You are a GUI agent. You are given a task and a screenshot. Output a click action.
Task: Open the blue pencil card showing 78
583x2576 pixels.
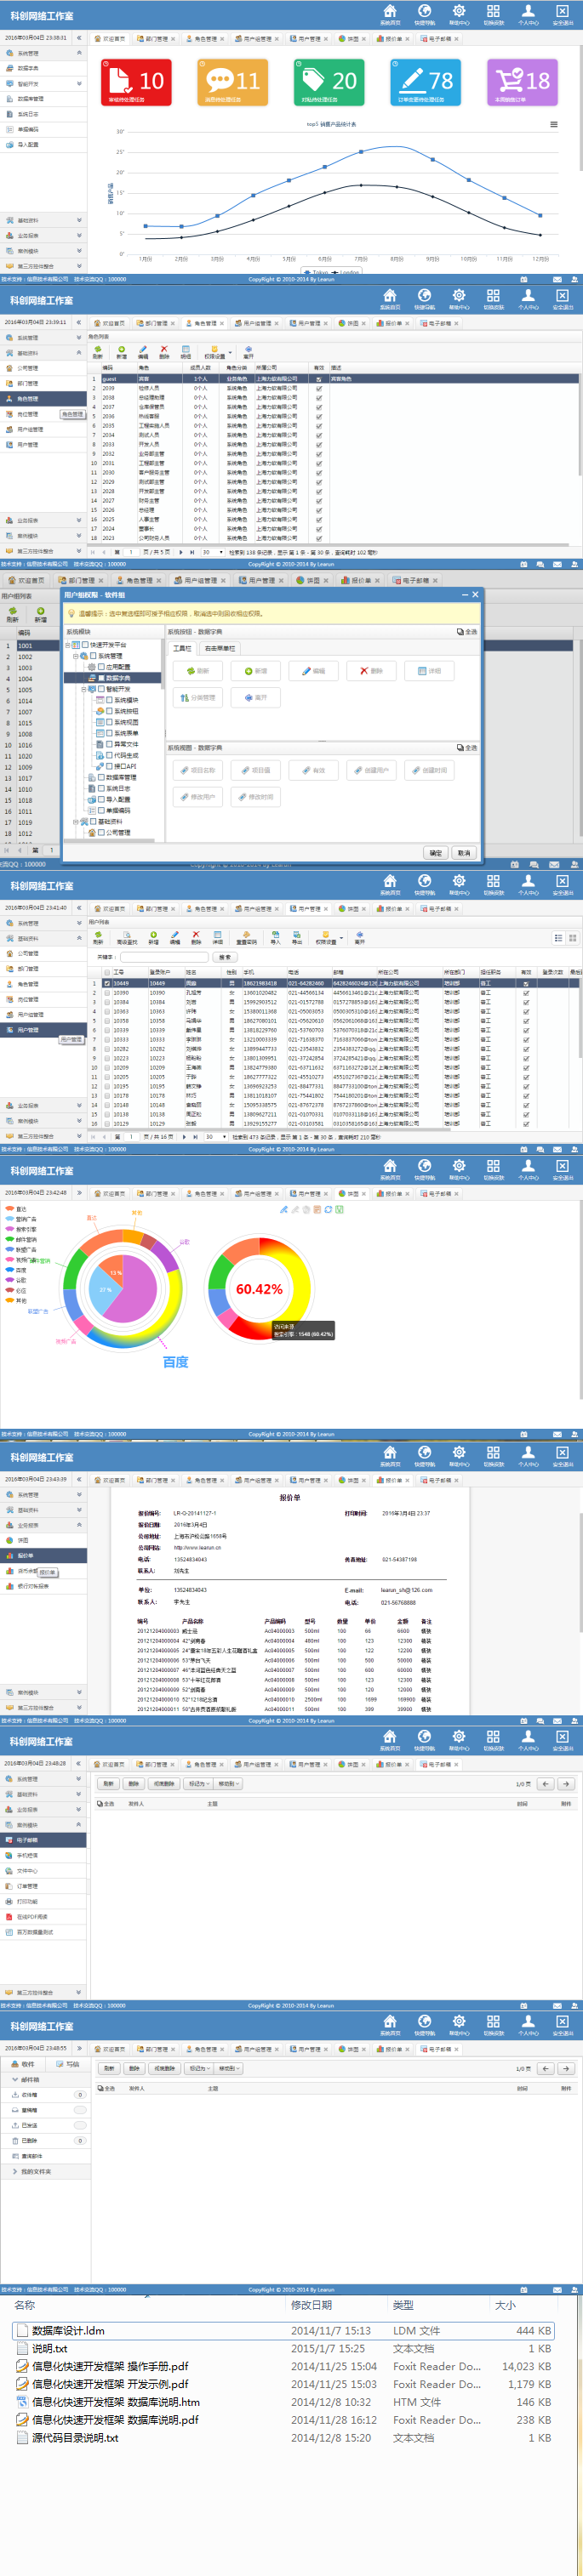click(425, 82)
